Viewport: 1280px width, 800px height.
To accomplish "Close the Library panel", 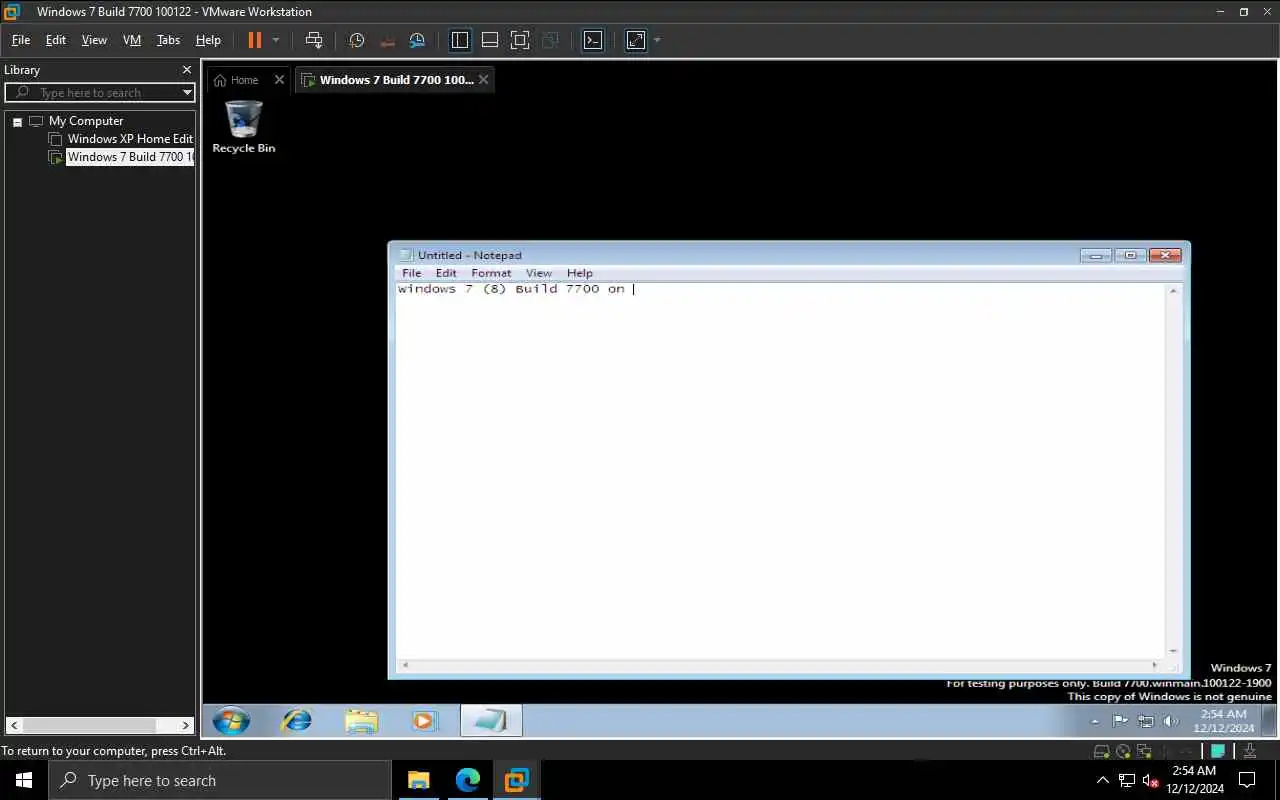I will 186,70.
